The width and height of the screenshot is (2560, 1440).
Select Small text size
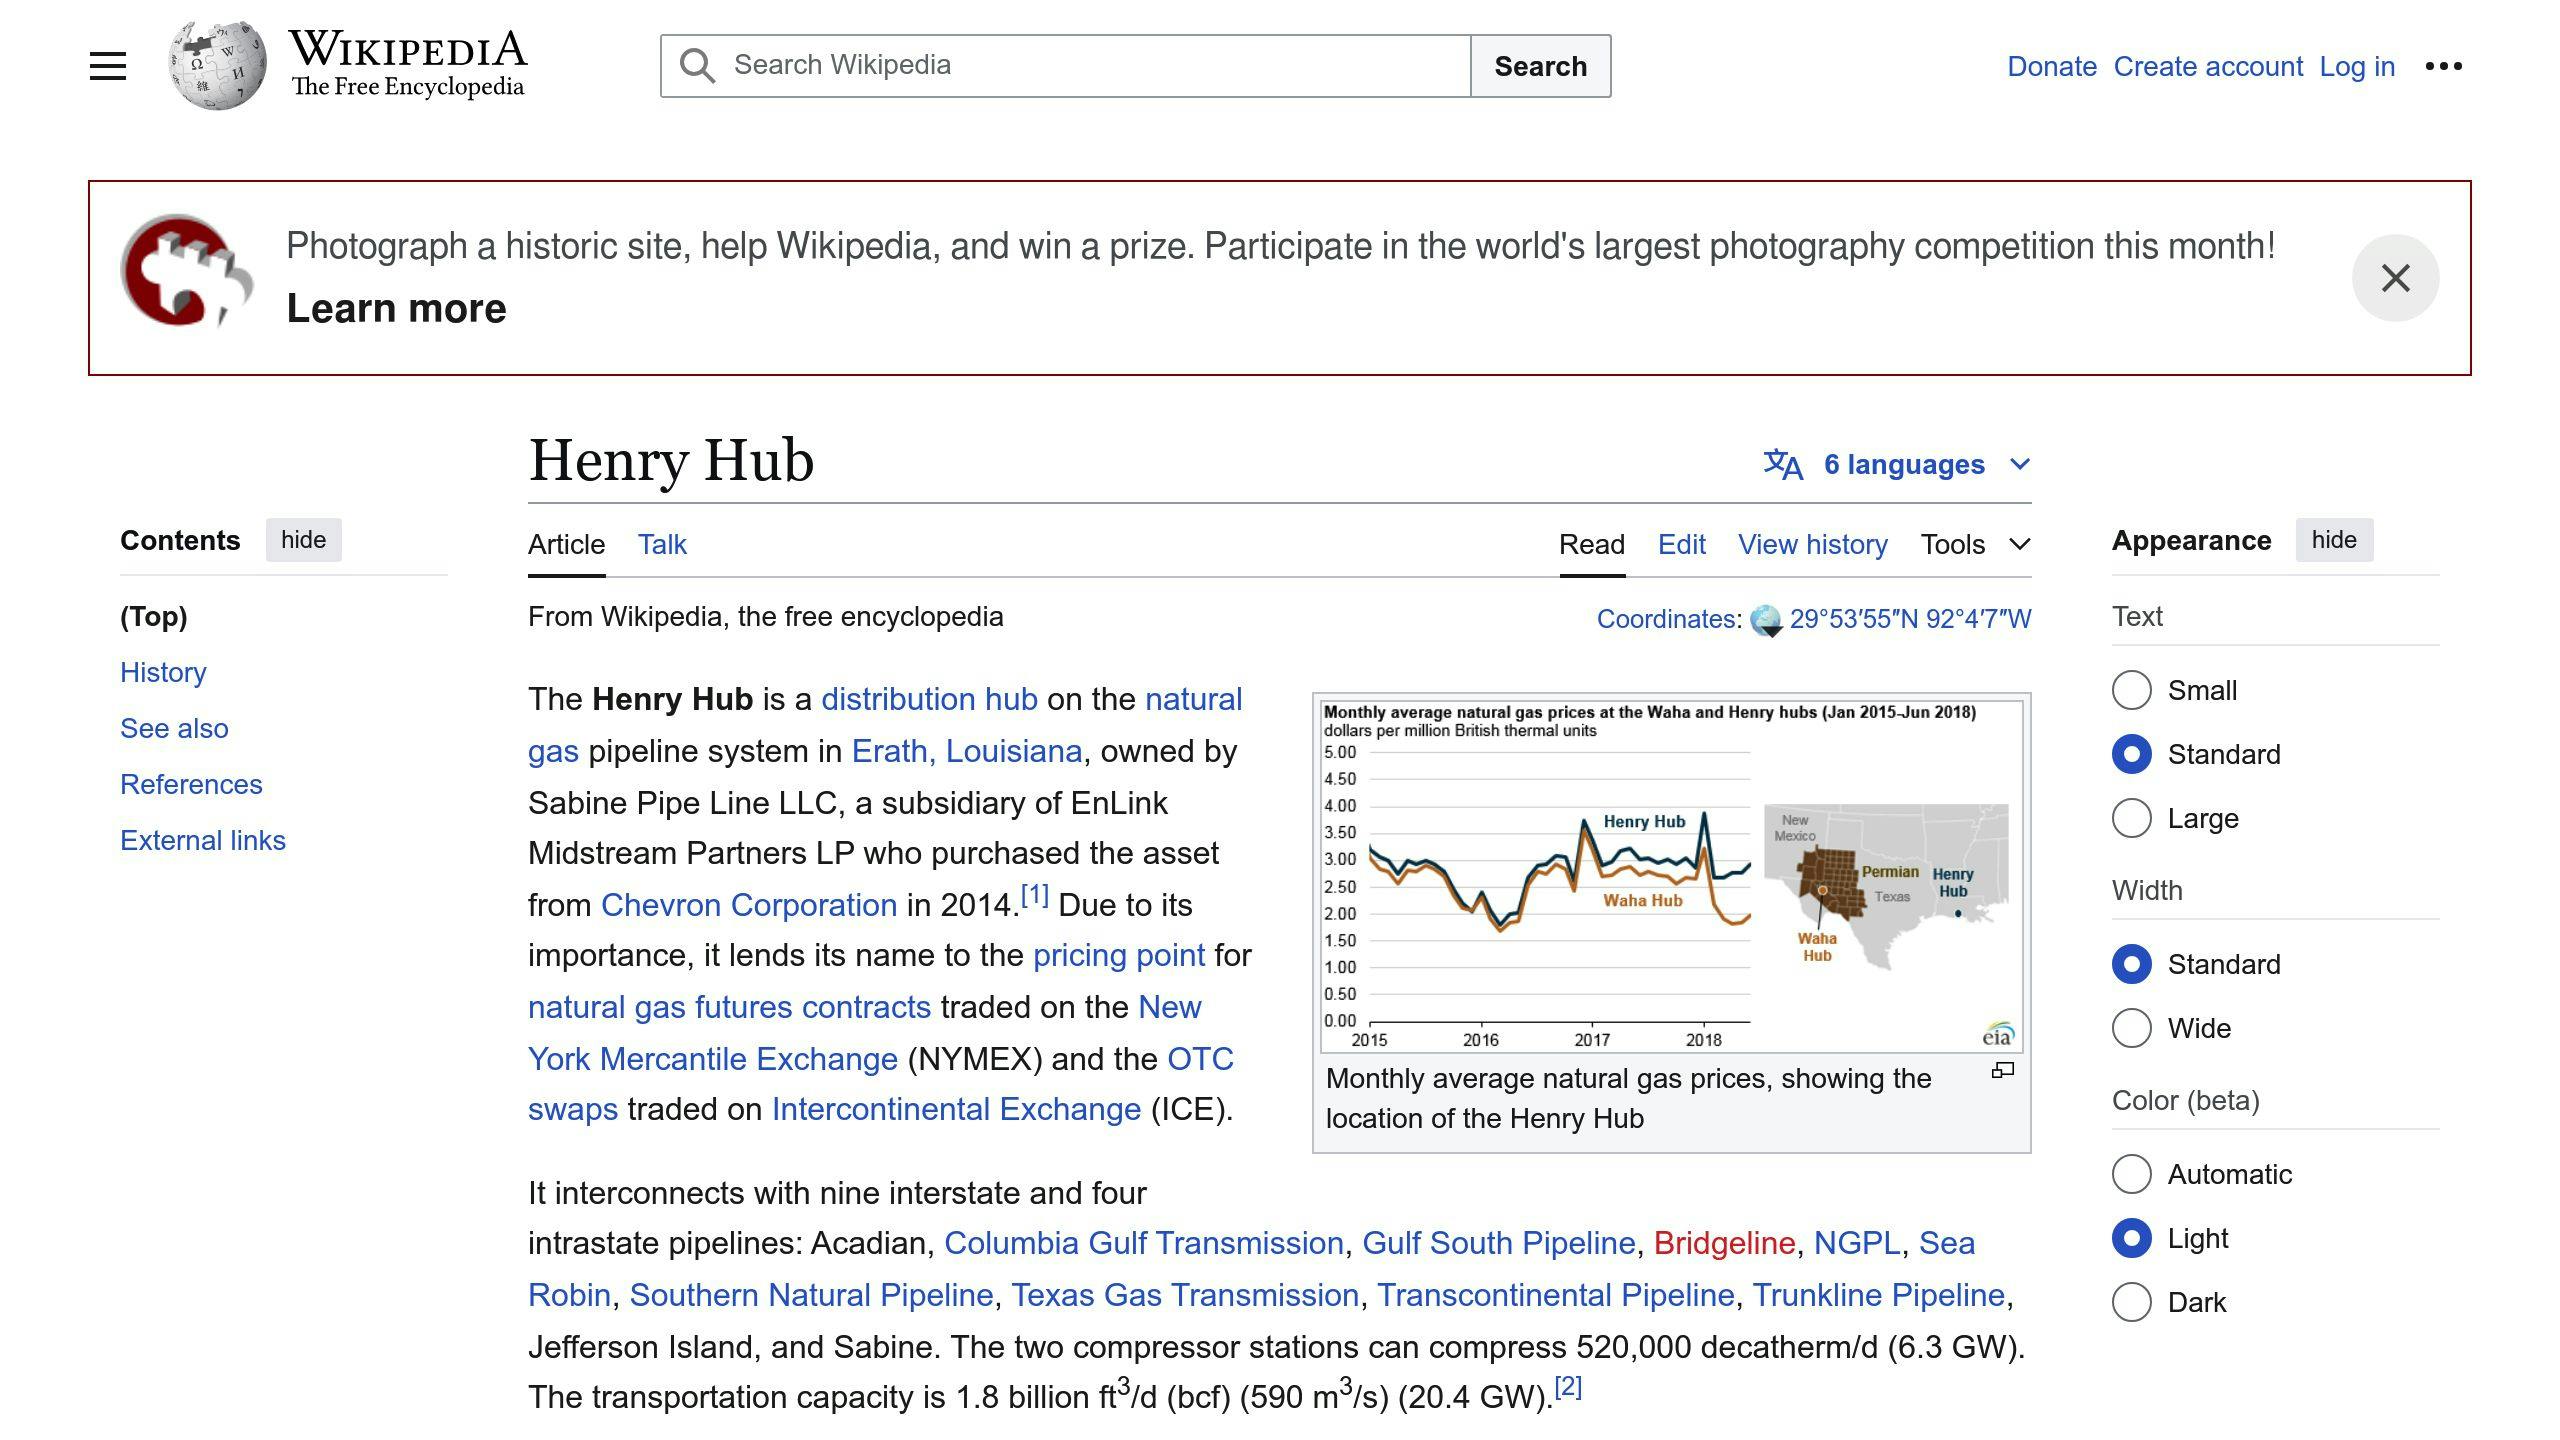(2131, 690)
